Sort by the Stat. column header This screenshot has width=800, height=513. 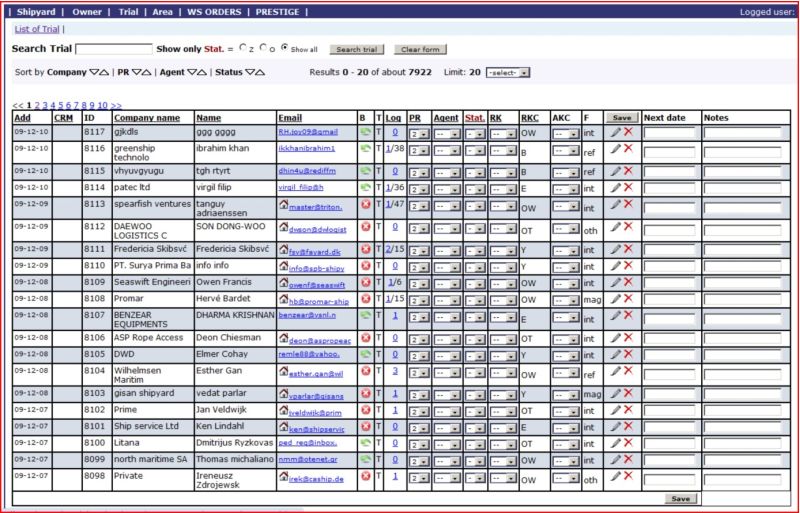[x=474, y=118]
